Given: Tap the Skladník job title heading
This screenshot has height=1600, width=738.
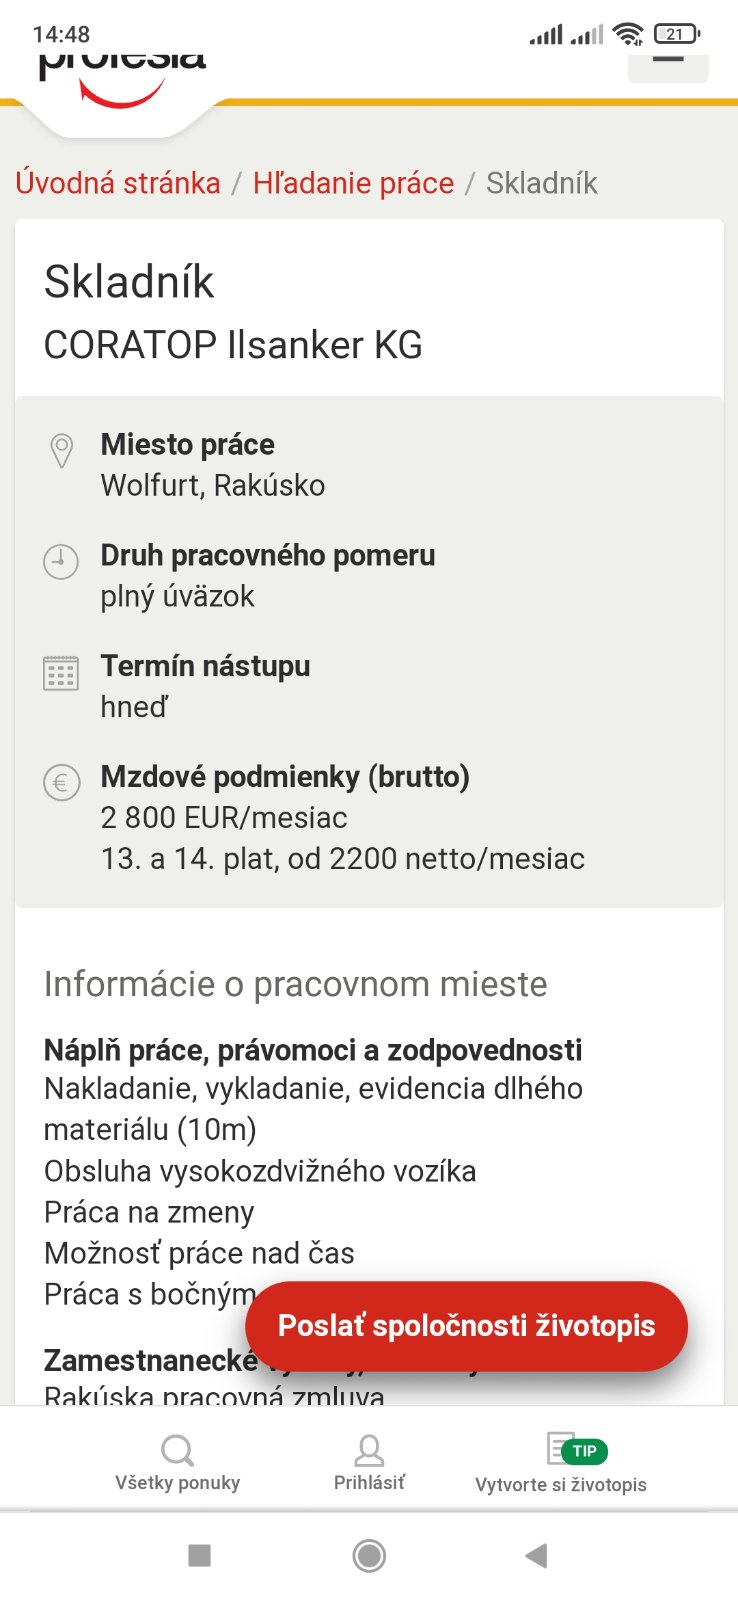Looking at the screenshot, I should click(129, 282).
